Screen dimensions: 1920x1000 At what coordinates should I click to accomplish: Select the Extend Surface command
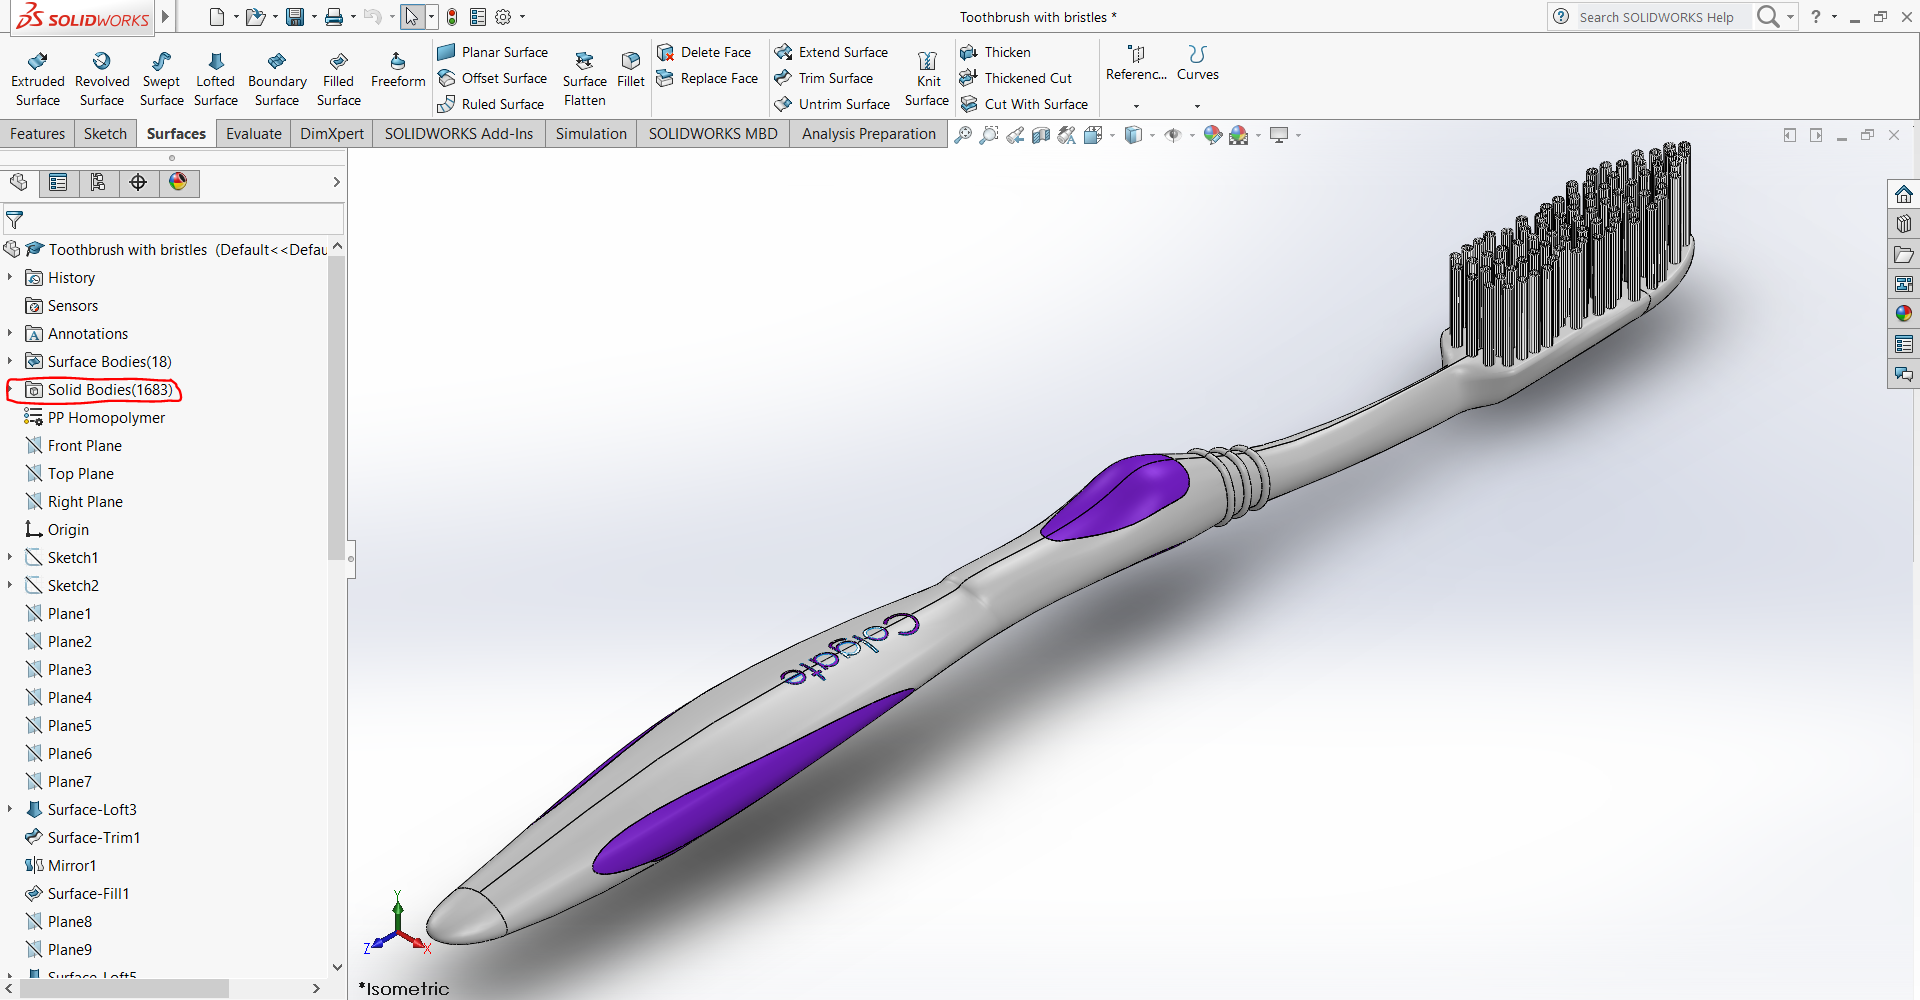tap(831, 52)
